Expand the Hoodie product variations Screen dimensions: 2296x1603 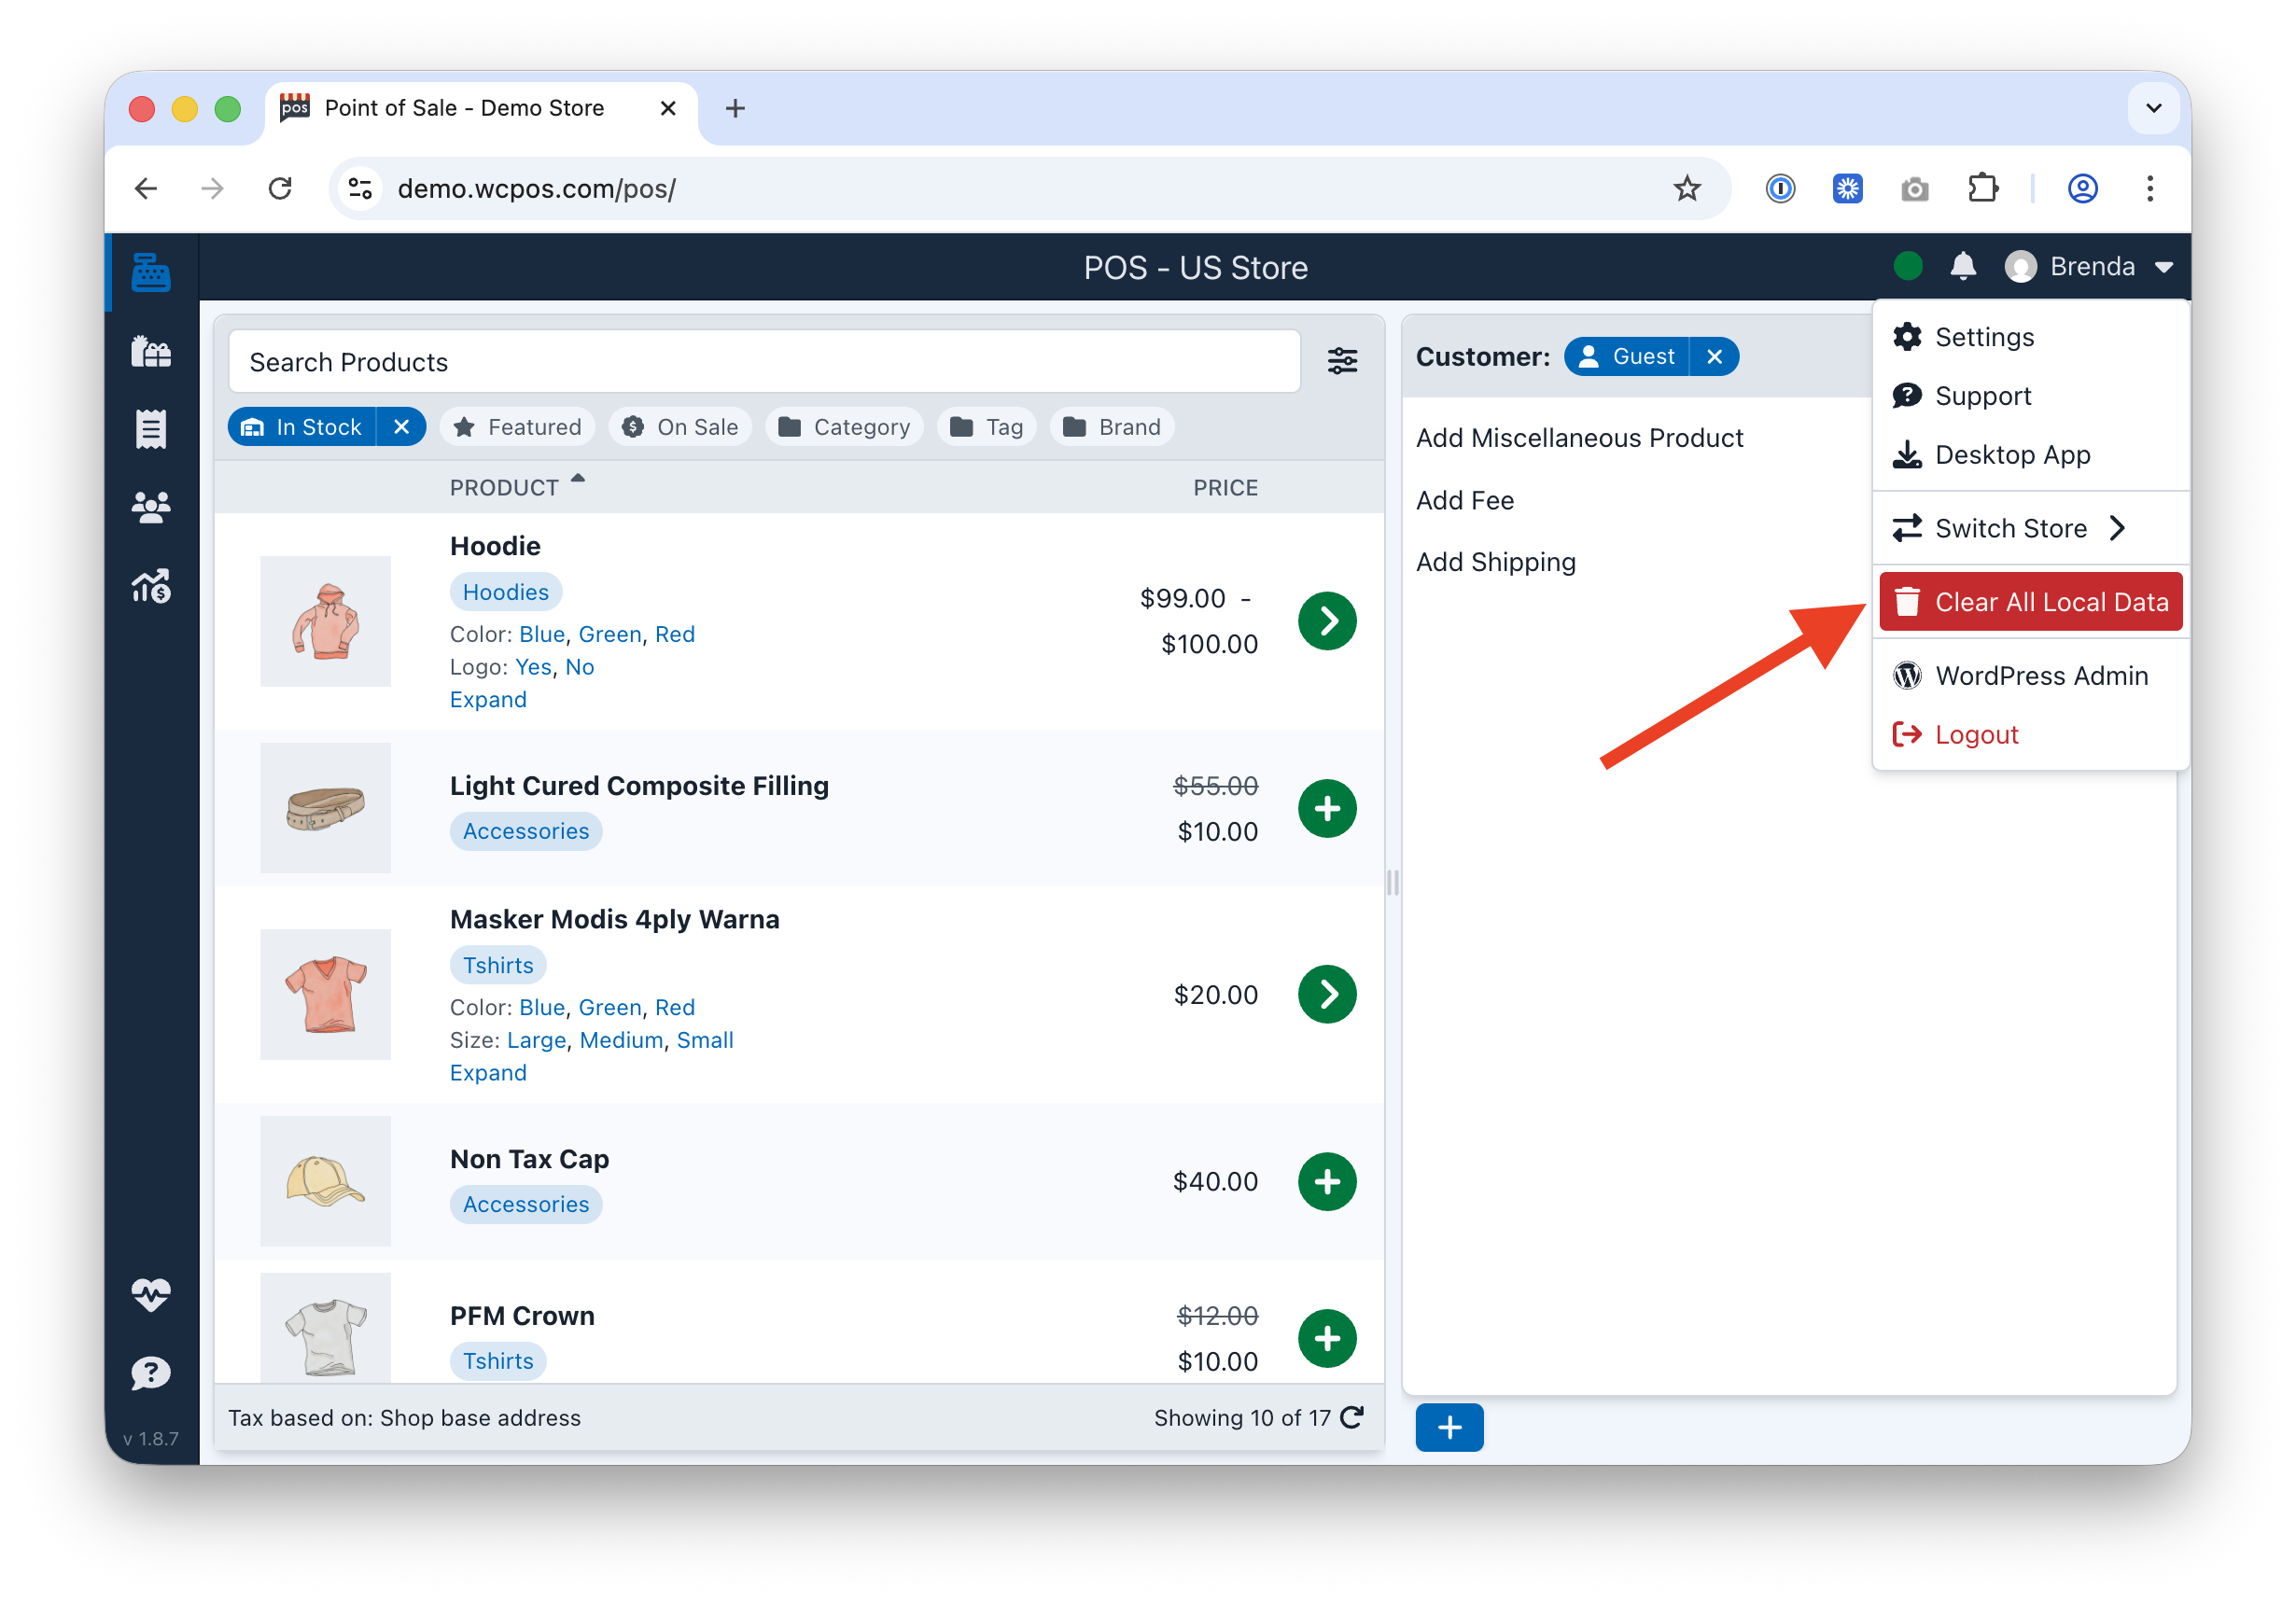[x=487, y=699]
